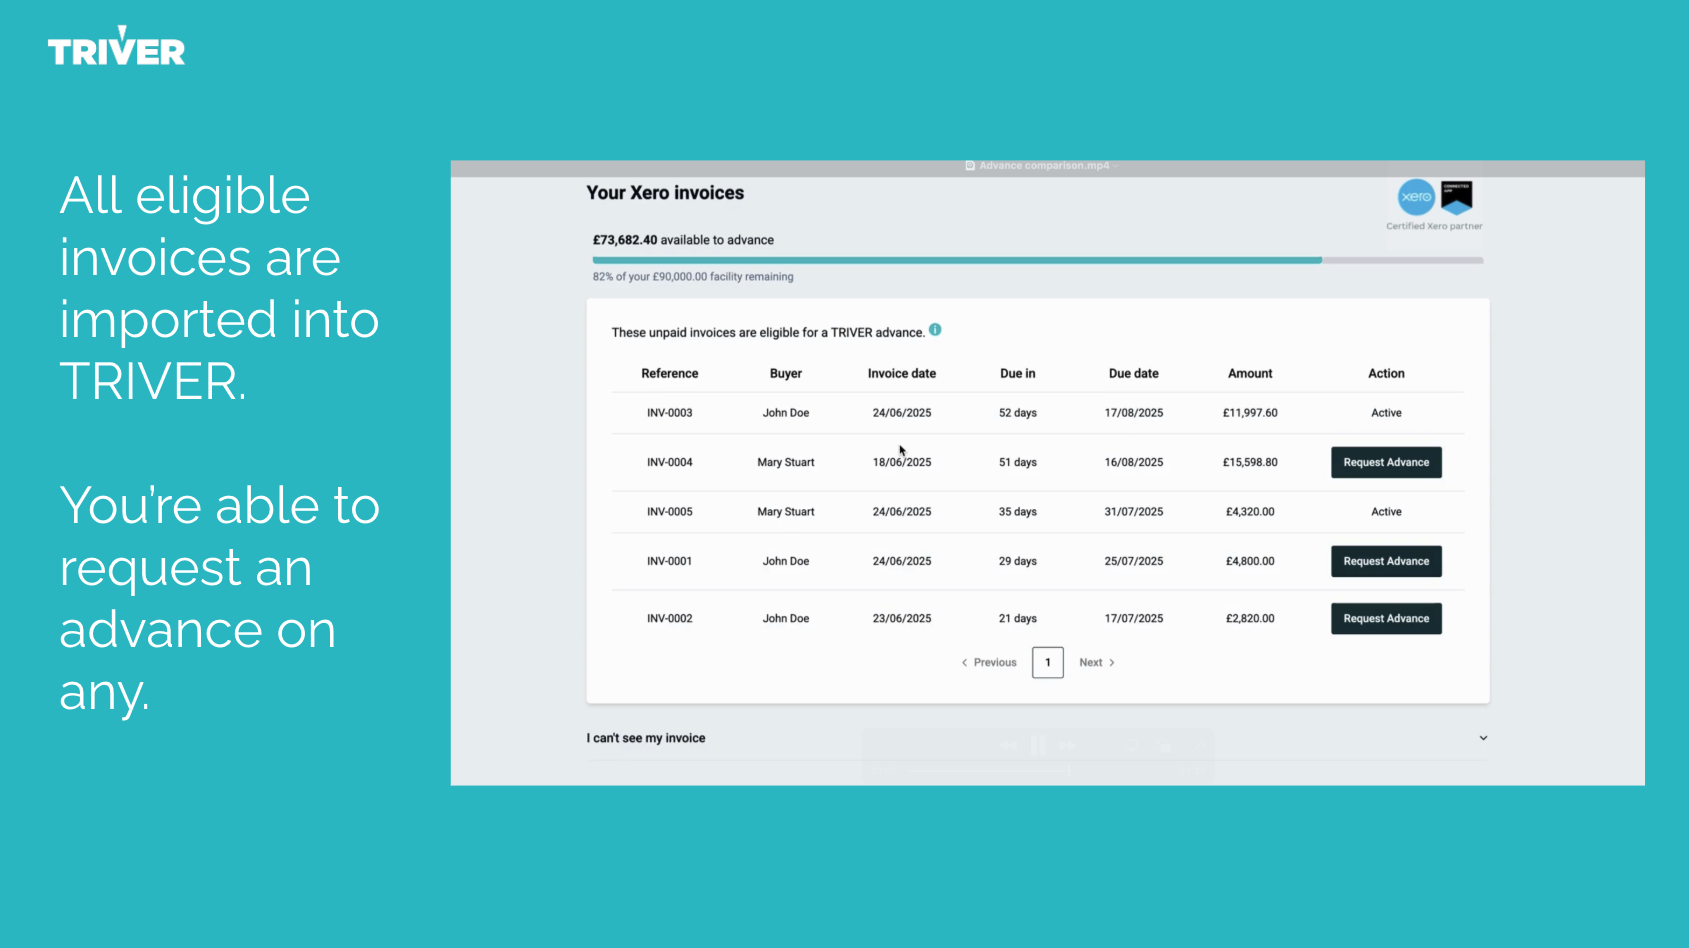Click "21 days" due in value
1689x948 pixels.
1018,618
